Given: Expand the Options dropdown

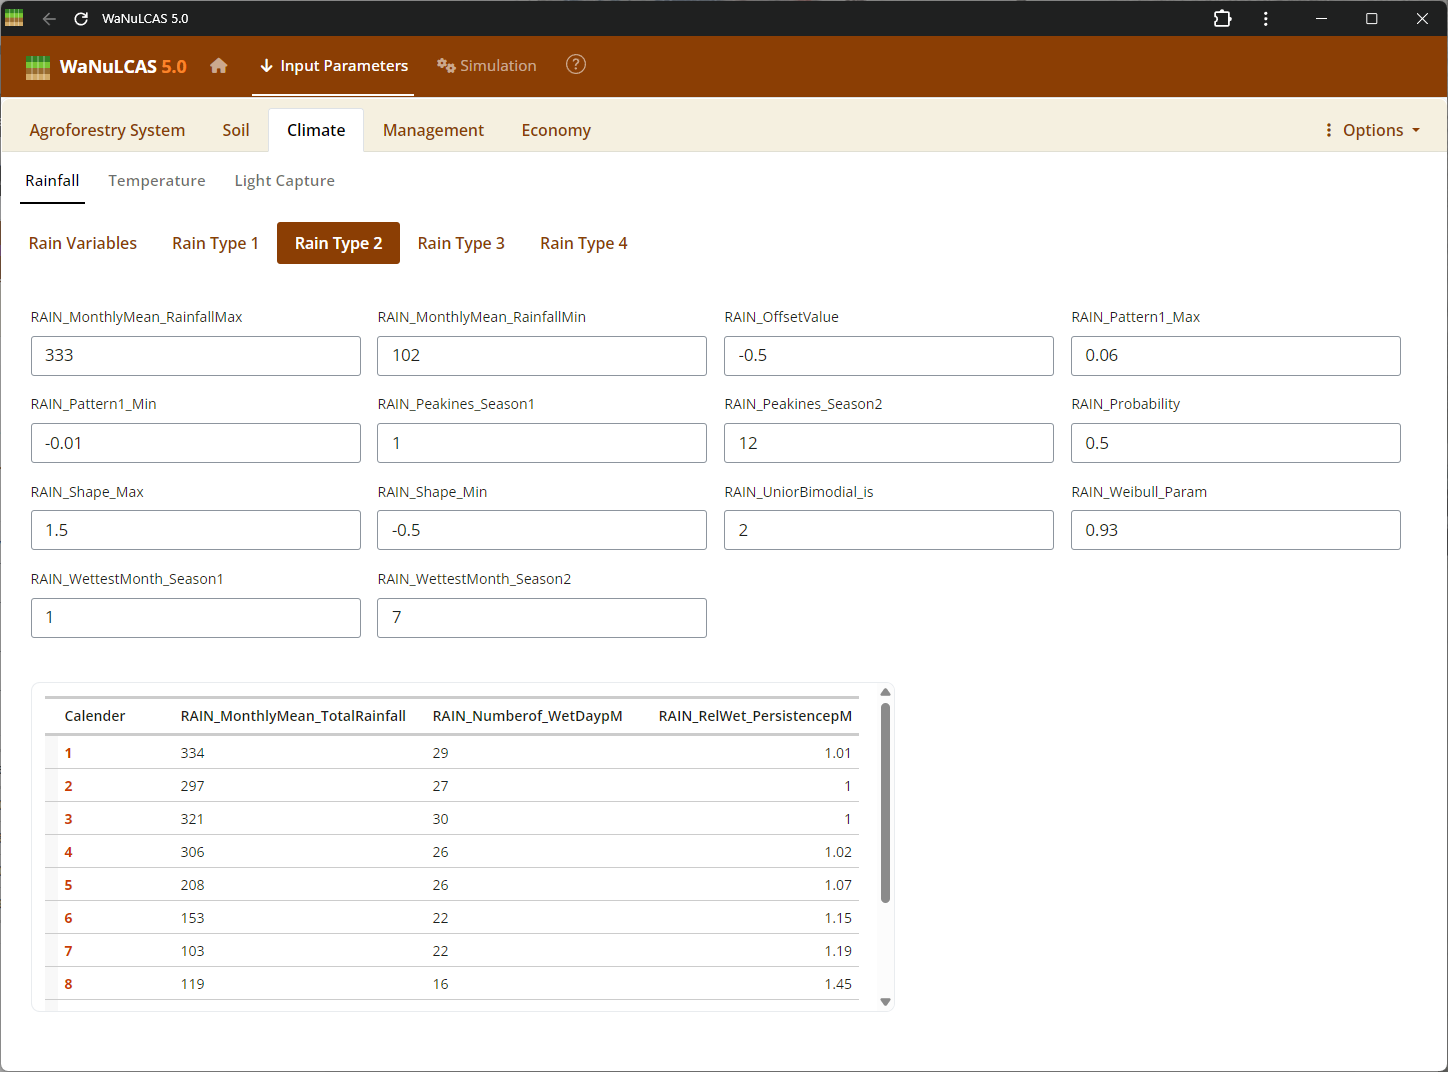Looking at the screenshot, I should tap(1372, 130).
